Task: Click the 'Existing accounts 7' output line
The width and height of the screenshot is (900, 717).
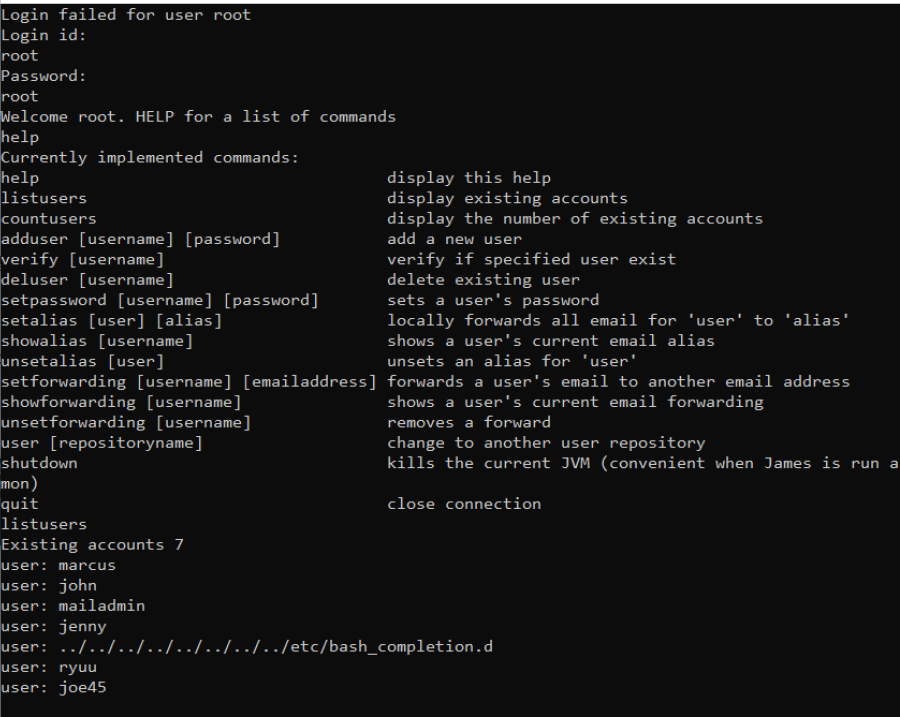Action: (92, 545)
